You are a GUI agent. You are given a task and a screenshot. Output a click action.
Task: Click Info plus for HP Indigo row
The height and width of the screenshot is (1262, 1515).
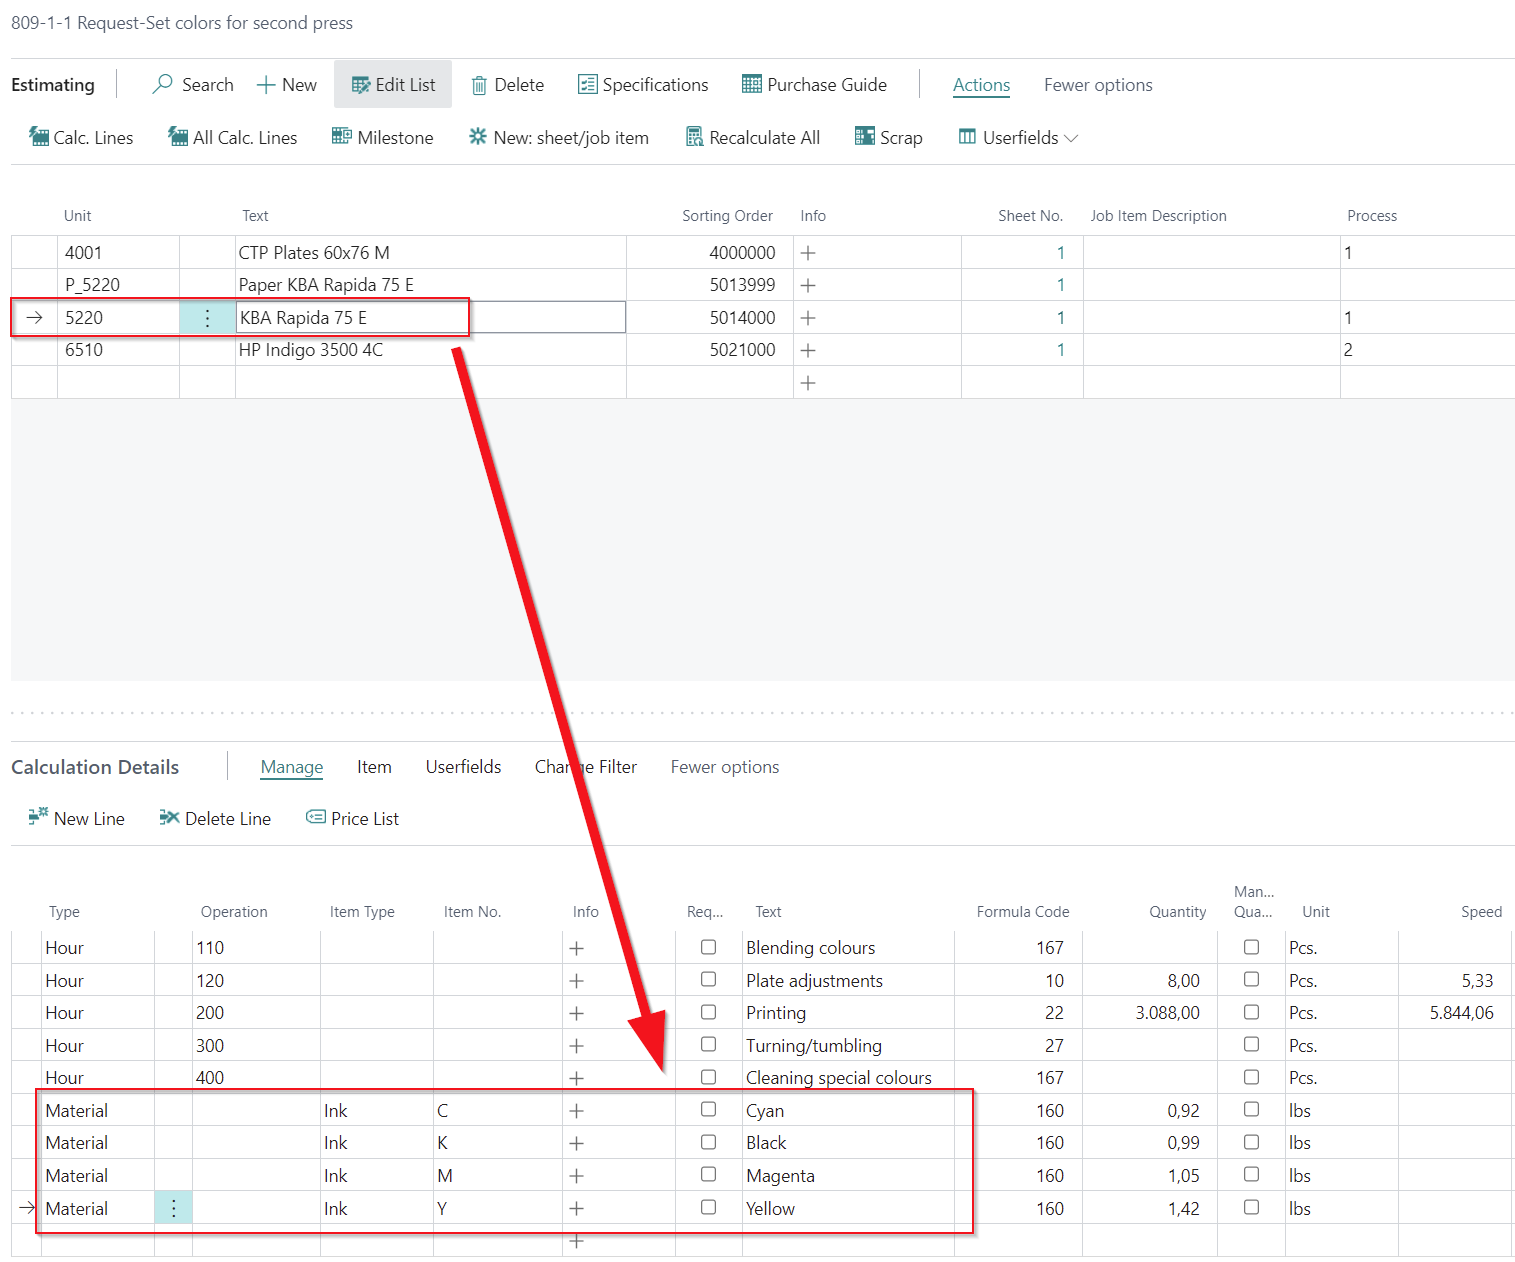point(808,350)
